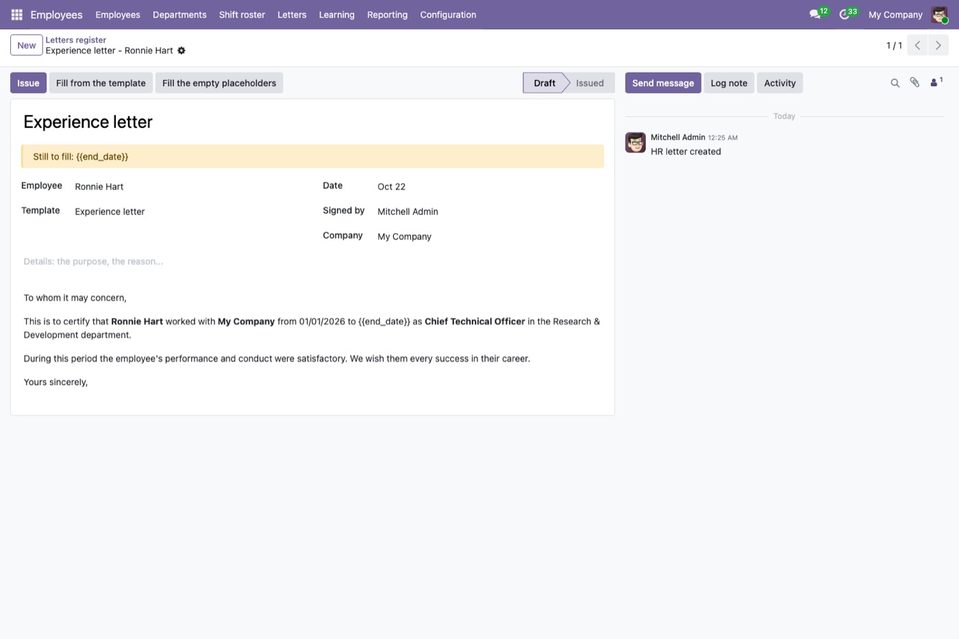Viewport: 959px width, 639px height.
Task: Open the record actions gear icon
Action: pos(182,51)
